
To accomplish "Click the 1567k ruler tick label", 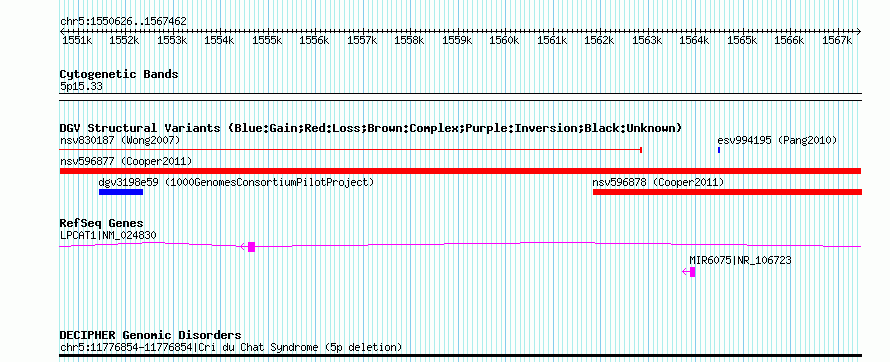I will pos(838,41).
